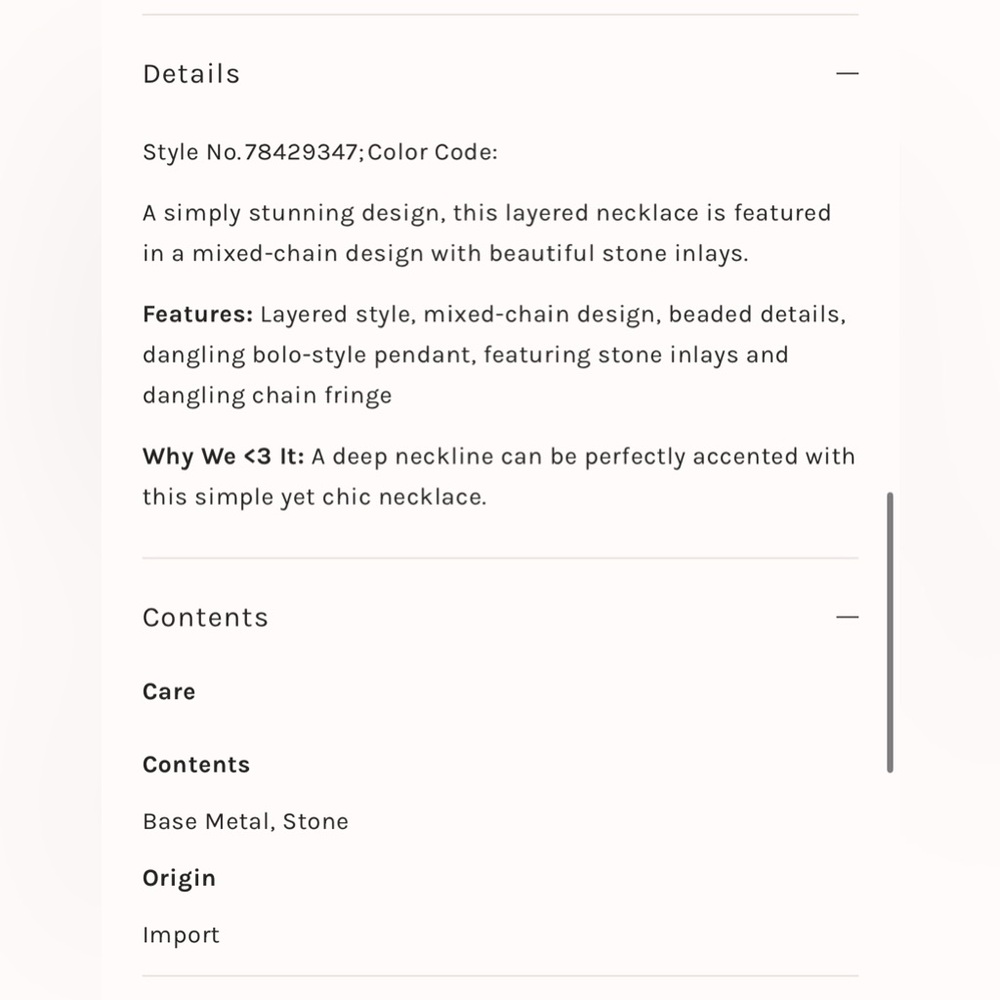Collapse the Details section using minus icon
This screenshot has height=1000, width=1000.
847,73
